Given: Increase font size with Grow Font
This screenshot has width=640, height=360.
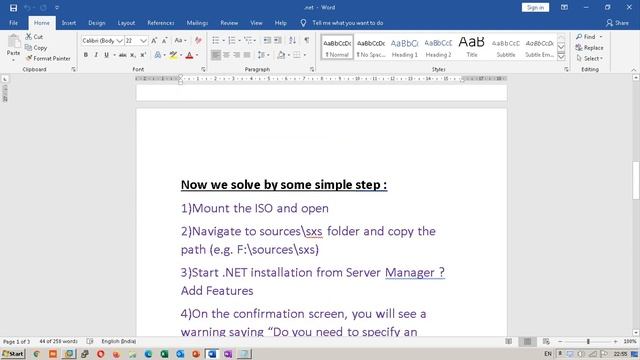Looking at the screenshot, I should pos(154,40).
